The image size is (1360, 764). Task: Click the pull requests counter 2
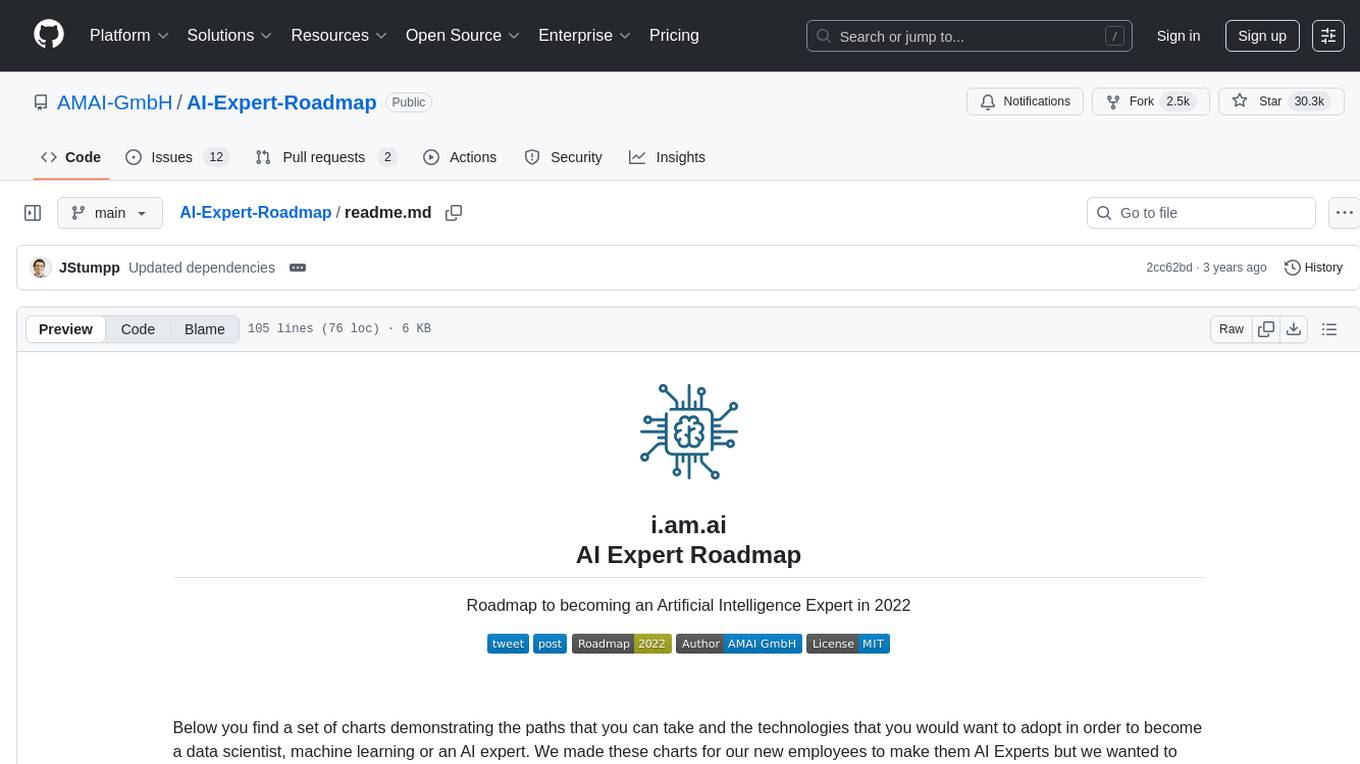coord(388,157)
